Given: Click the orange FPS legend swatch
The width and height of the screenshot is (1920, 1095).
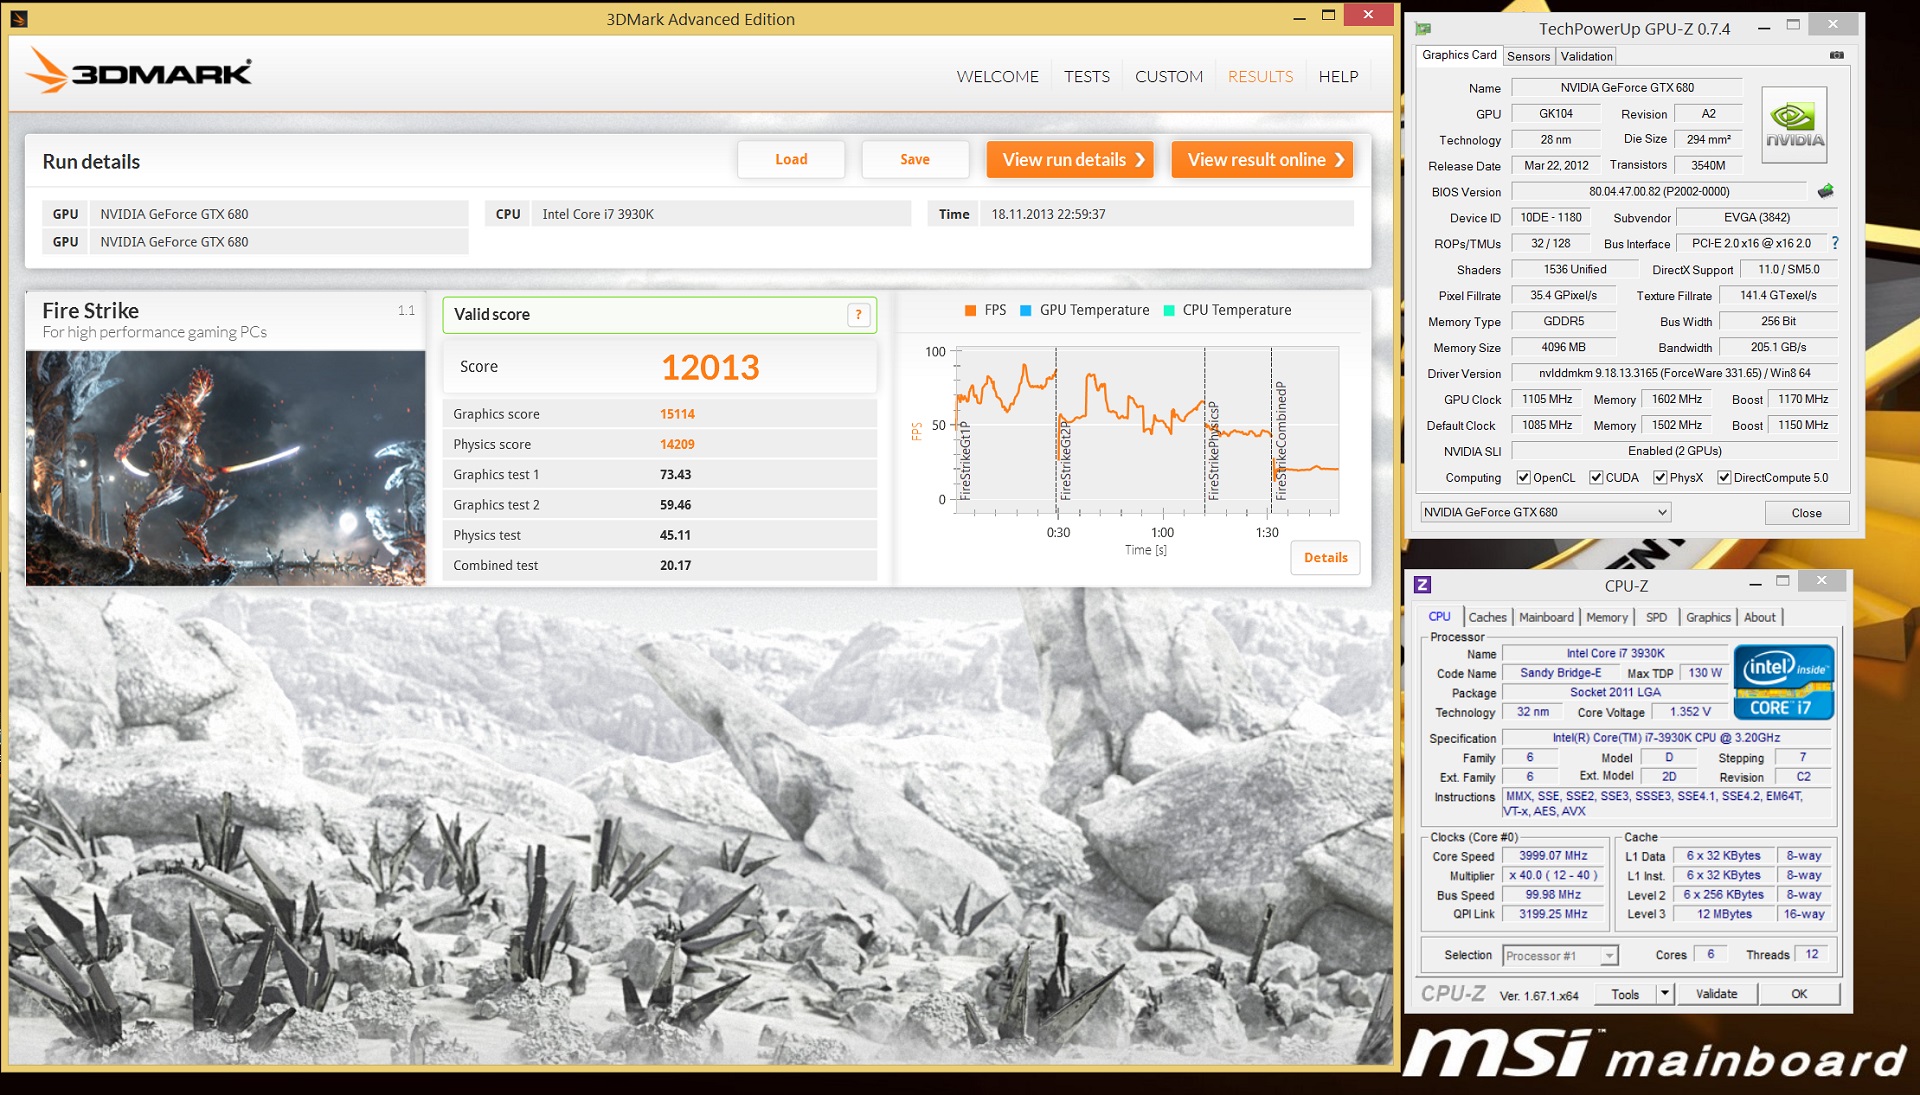Looking at the screenshot, I should pyautogui.click(x=970, y=311).
